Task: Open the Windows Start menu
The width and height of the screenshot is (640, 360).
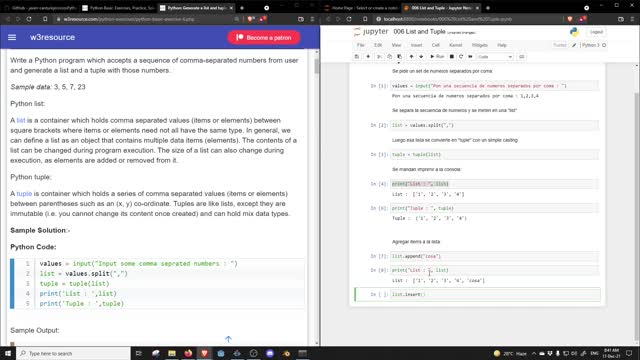Action: [x=8, y=353]
